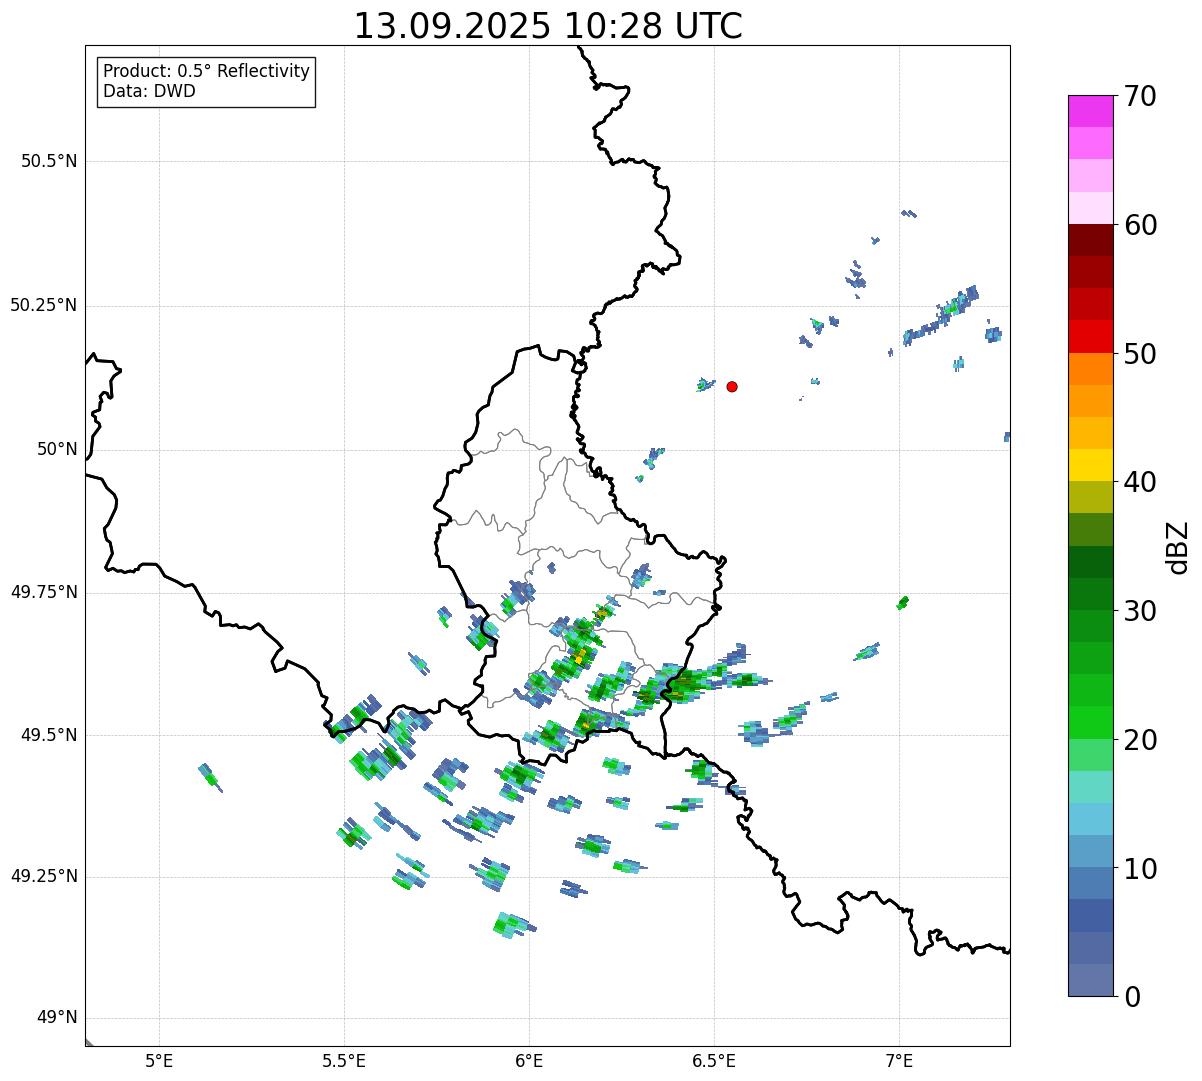
Task: Click the 7°E longitude tick label
Action: (899, 1060)
